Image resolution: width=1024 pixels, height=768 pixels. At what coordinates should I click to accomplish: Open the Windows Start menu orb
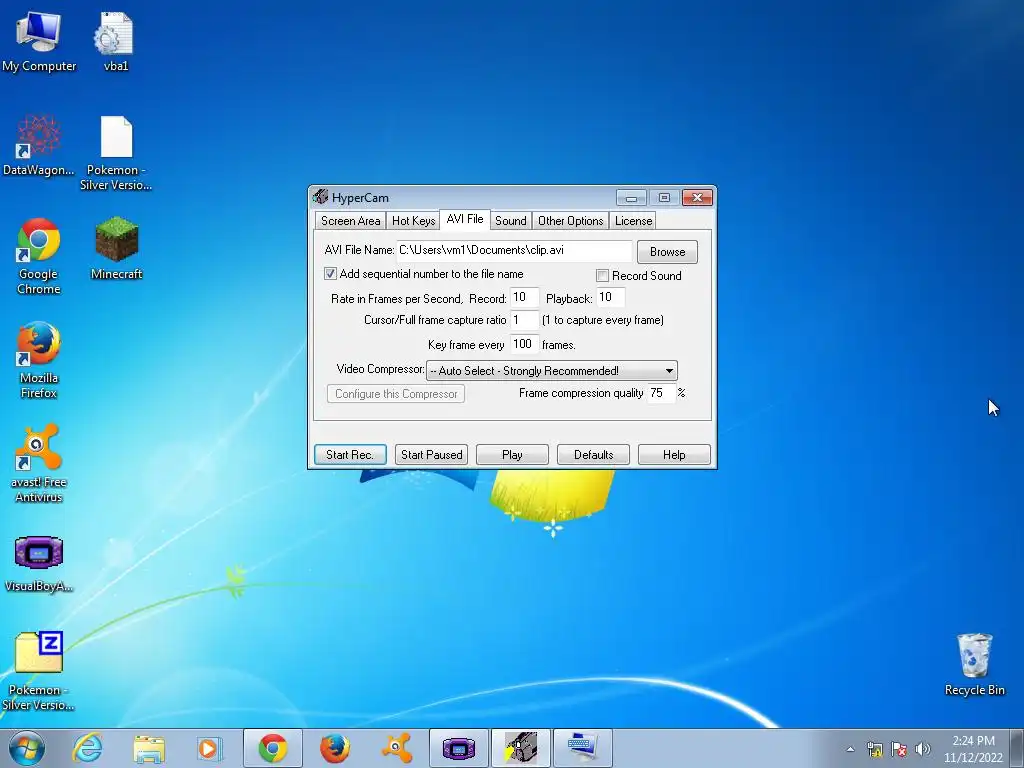[x=26, y=748]
